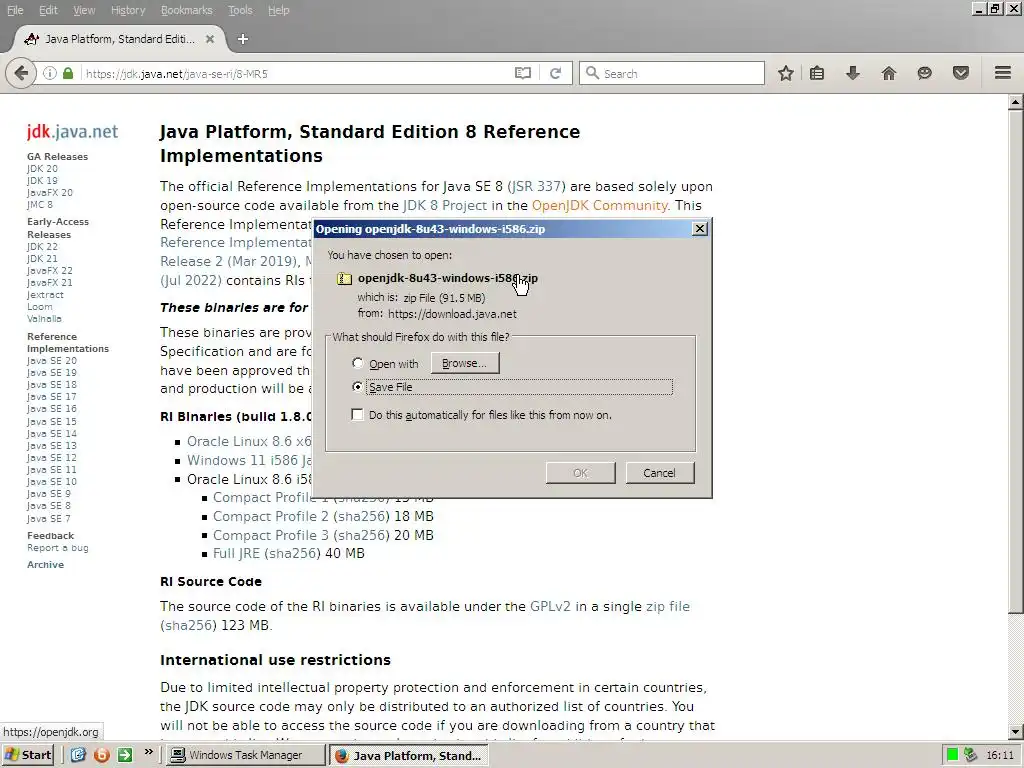This screenshot has height=768, width=1024.
Task: Follow the OpenJDK Community link
Action: 600,205
